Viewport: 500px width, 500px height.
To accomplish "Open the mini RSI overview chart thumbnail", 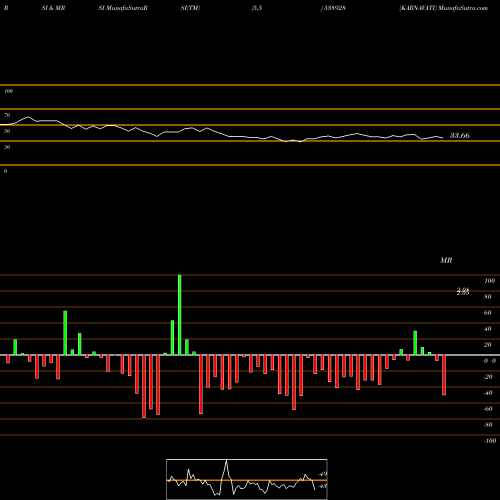I will pyautogui.click(x=247, y=479).
